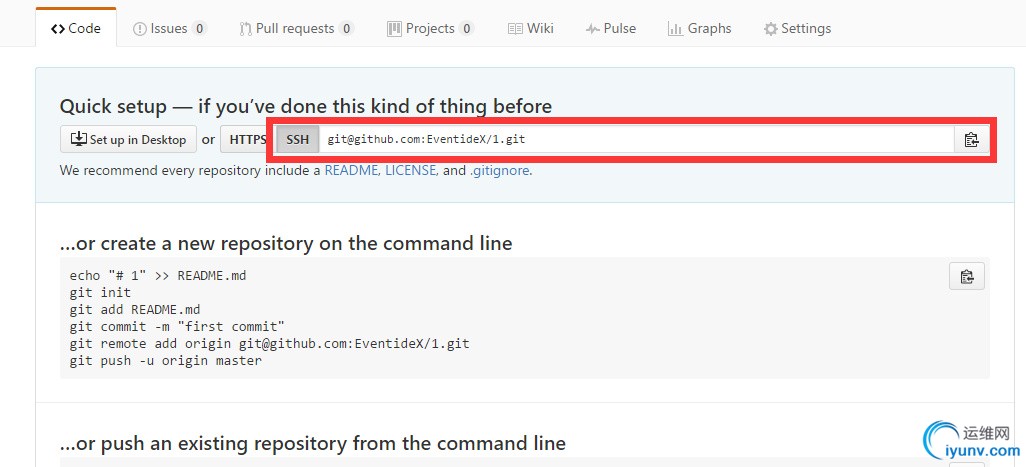Copy the SSH clone URL to clipboard
The width and height of the screenshot is (1026, 467).
[971, 140]
